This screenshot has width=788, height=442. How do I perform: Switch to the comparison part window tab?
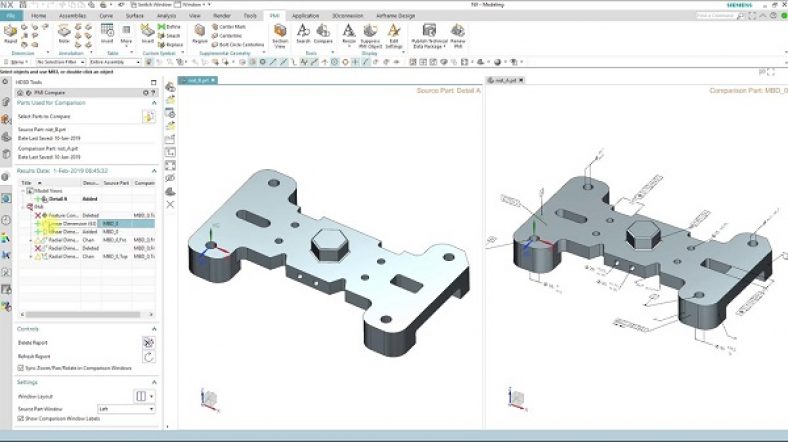click(x=506, y=80)
